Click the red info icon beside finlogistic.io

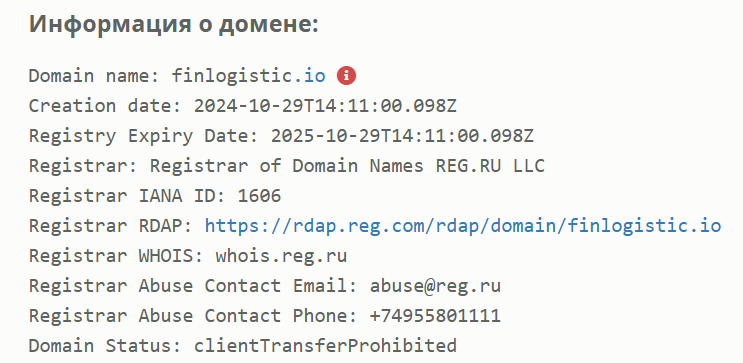[x=346, y=75]
